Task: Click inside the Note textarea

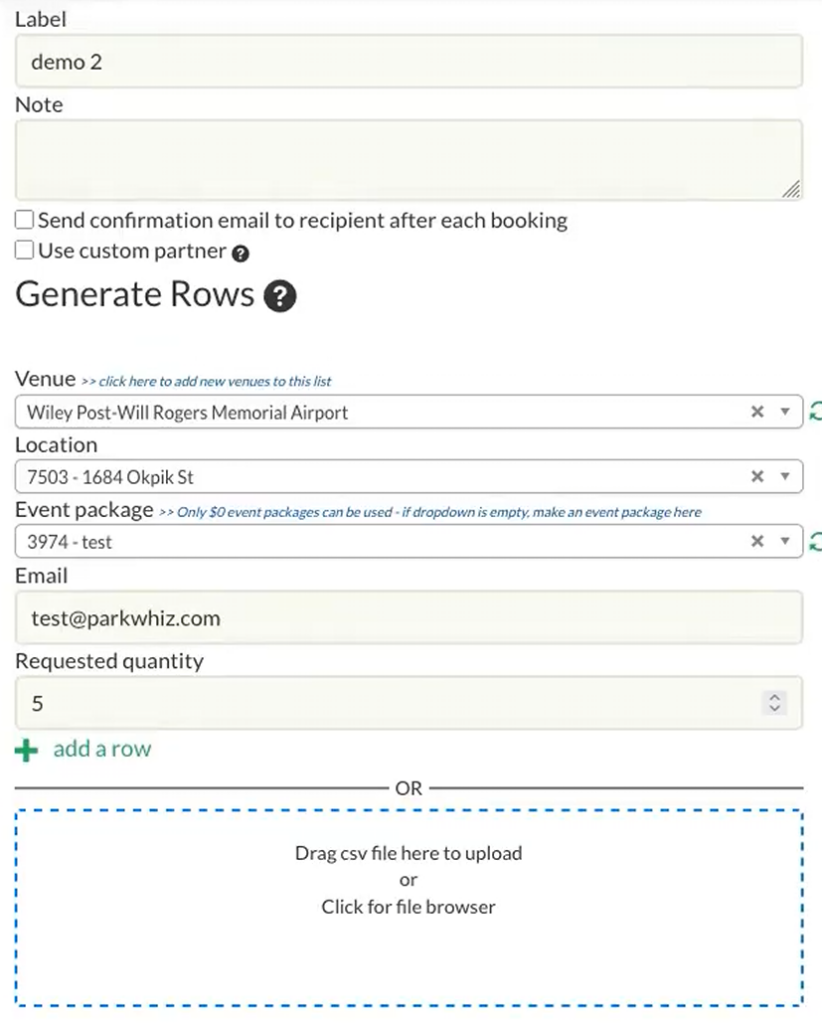Action: (408, 159)
